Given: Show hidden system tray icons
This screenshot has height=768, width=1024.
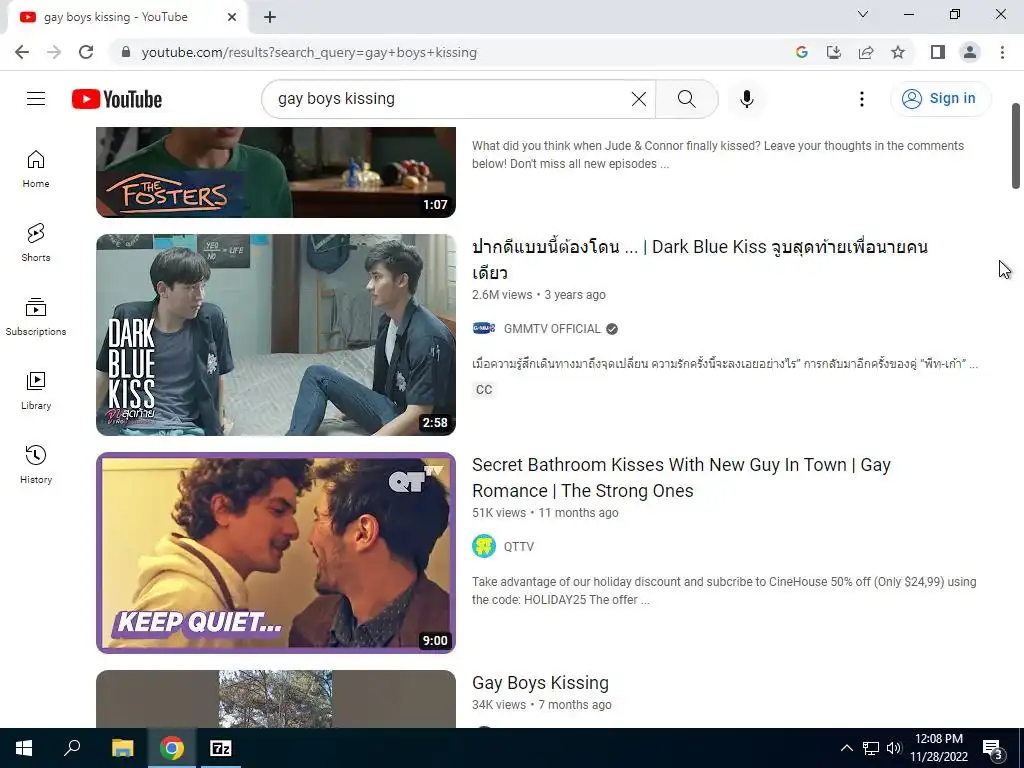Looking at the screenshot, I should pos(846,748).
